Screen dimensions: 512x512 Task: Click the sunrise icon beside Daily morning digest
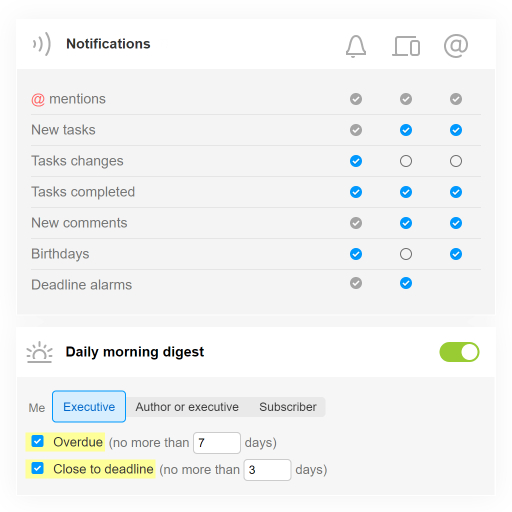tap(39, 352)
